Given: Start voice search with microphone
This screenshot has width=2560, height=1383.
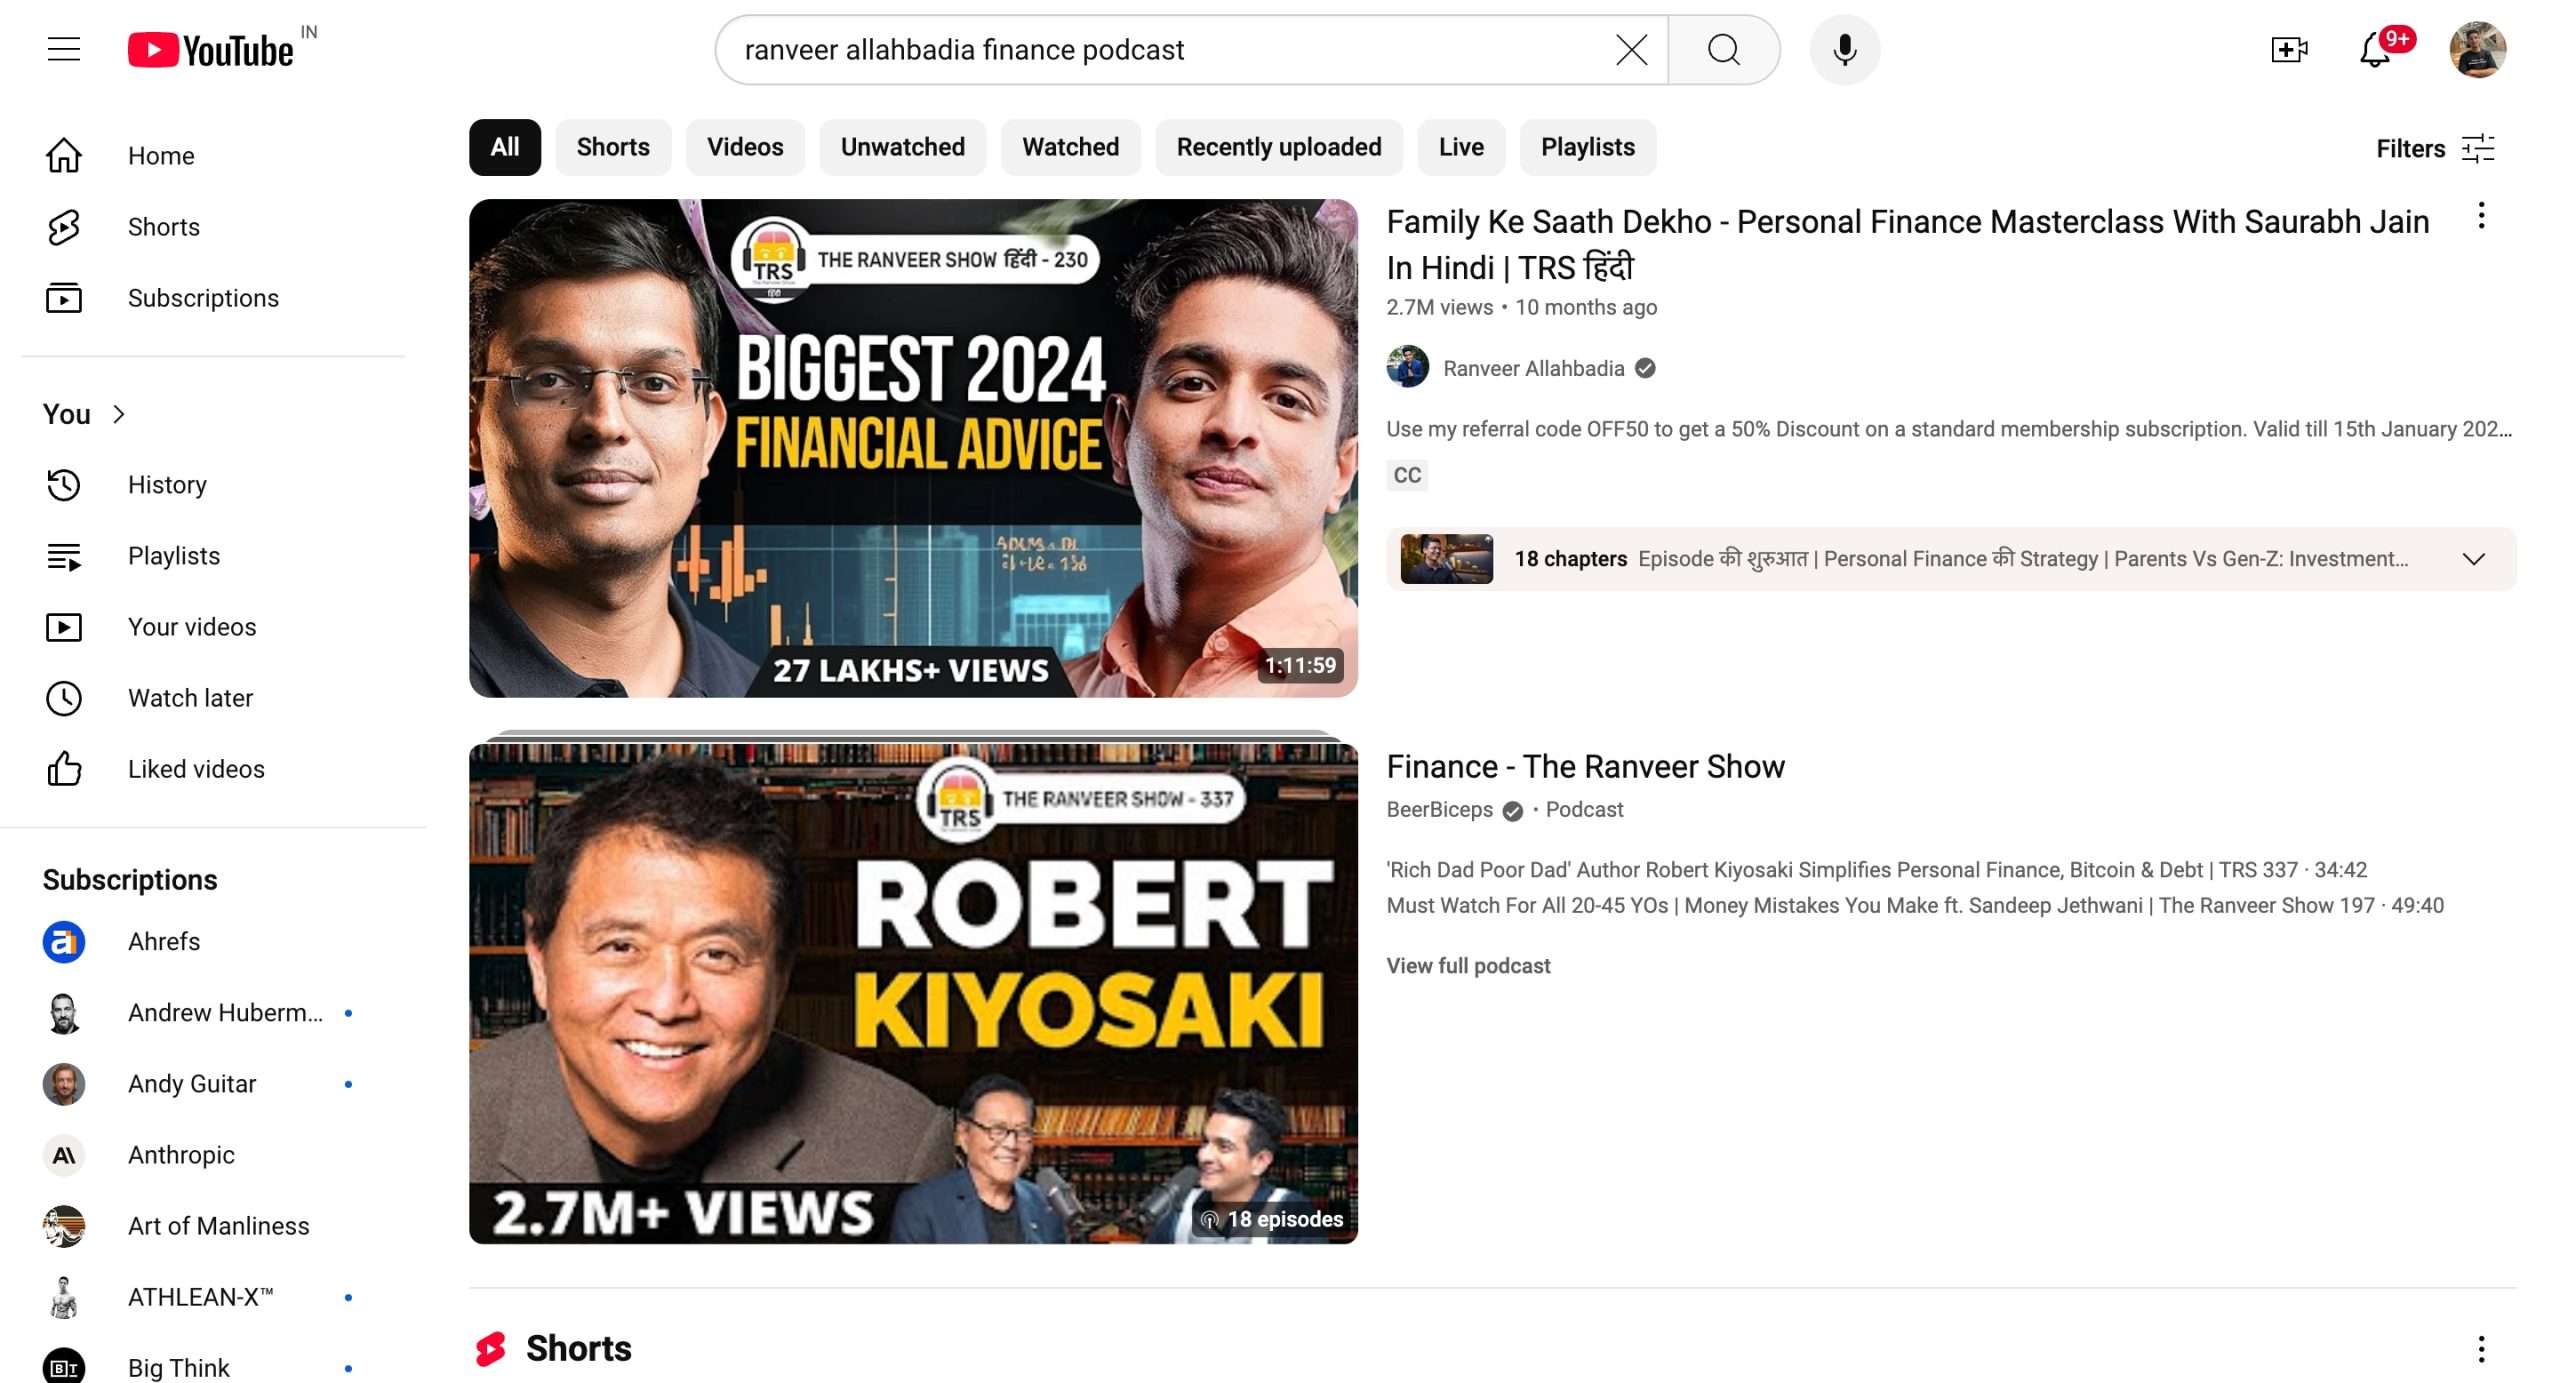Looking at the screenshot, I should [x=1845, y=49].
